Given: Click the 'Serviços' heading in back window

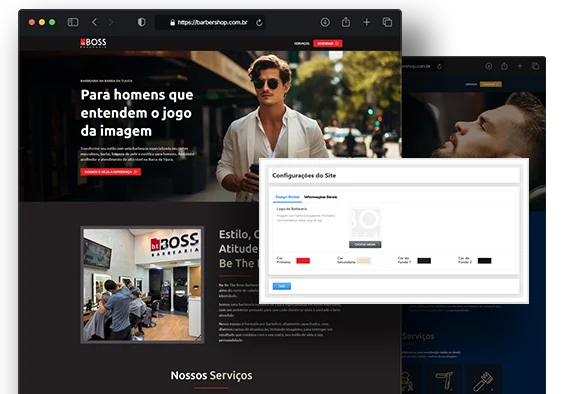Looking at the screenshot, I should (418, 336).
